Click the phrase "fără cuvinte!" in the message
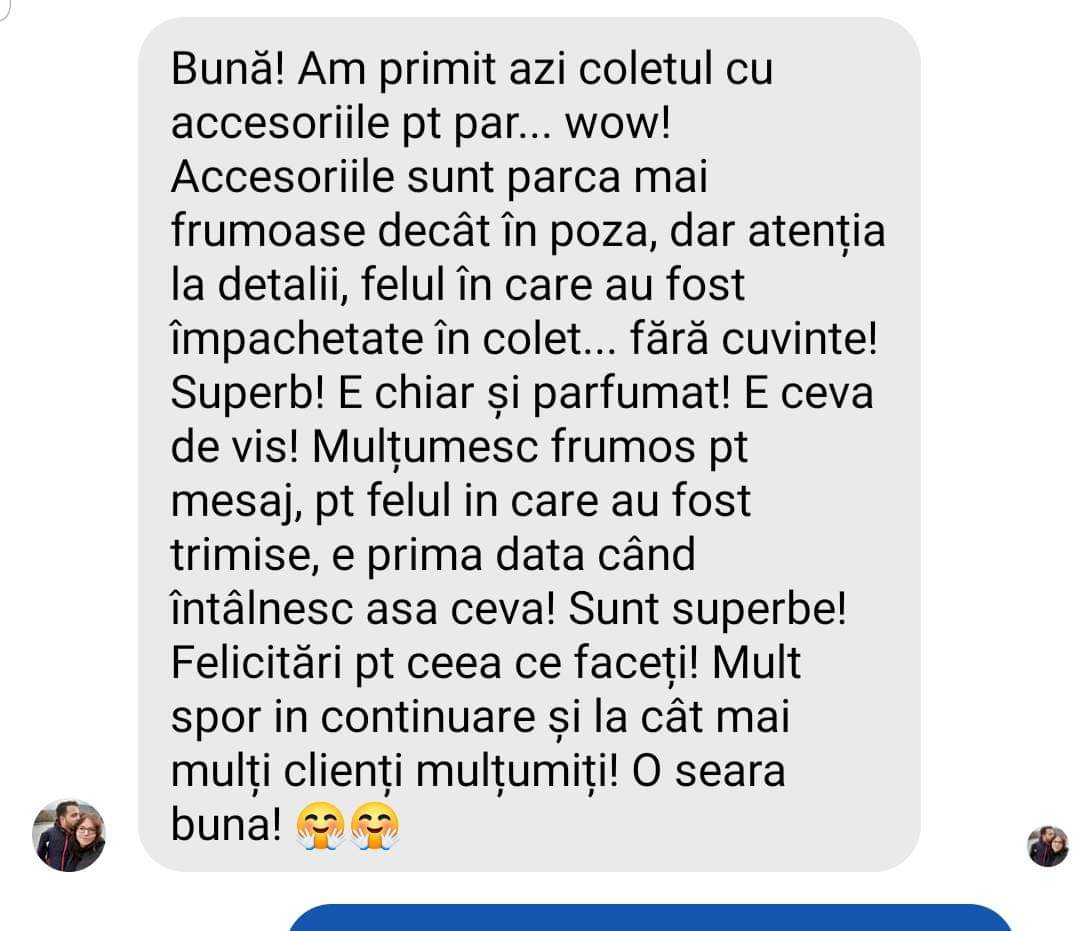 point(754,339)
